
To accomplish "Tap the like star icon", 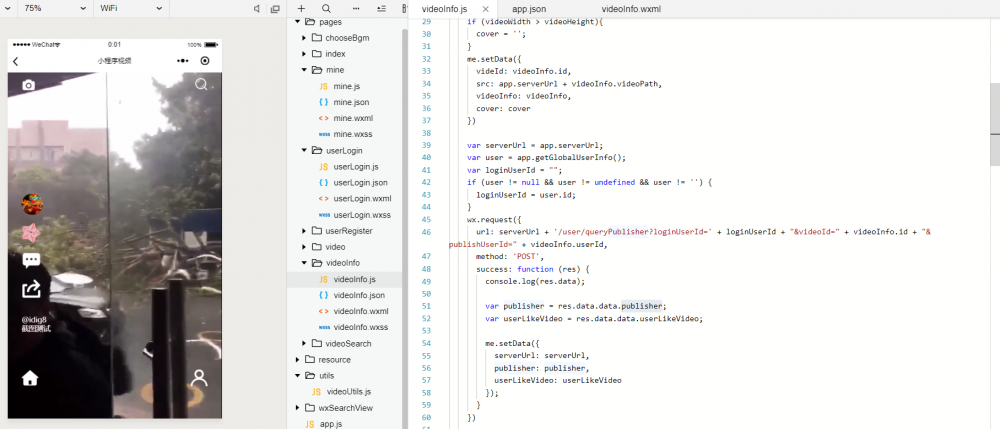I will [31, 233].
